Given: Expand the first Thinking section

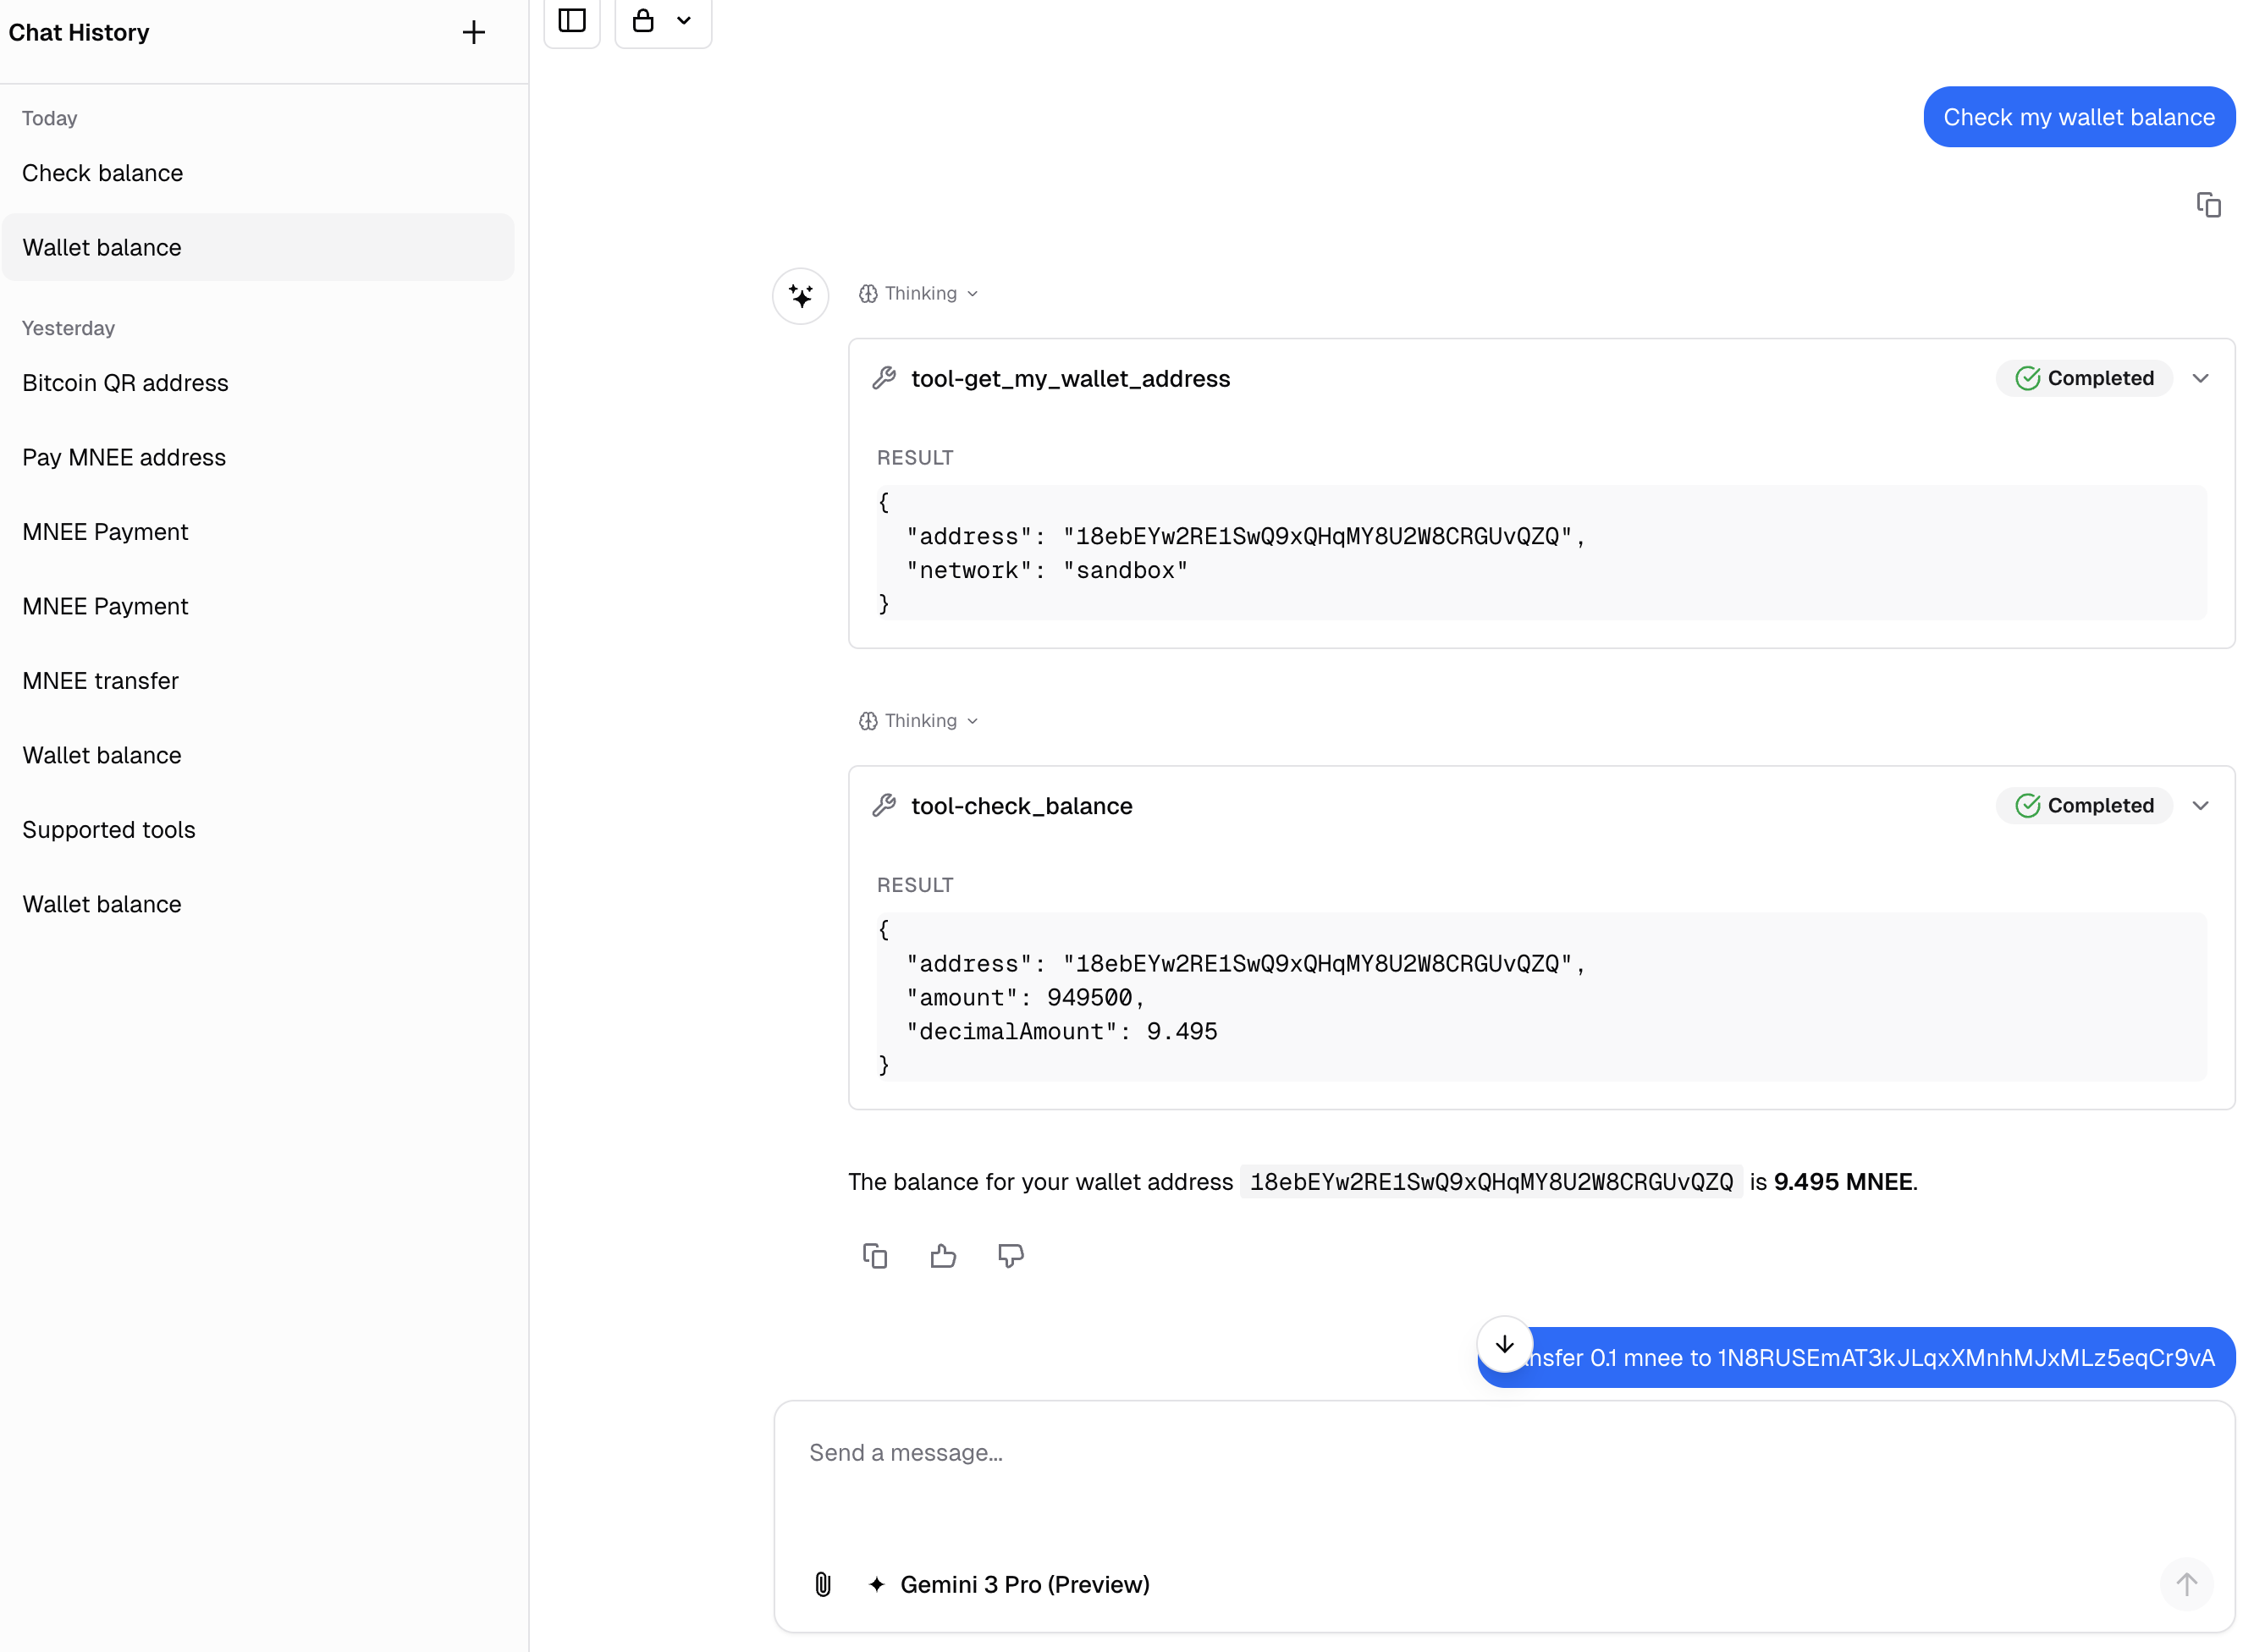Looking at the screenshot, I should [x=918, y=294].
